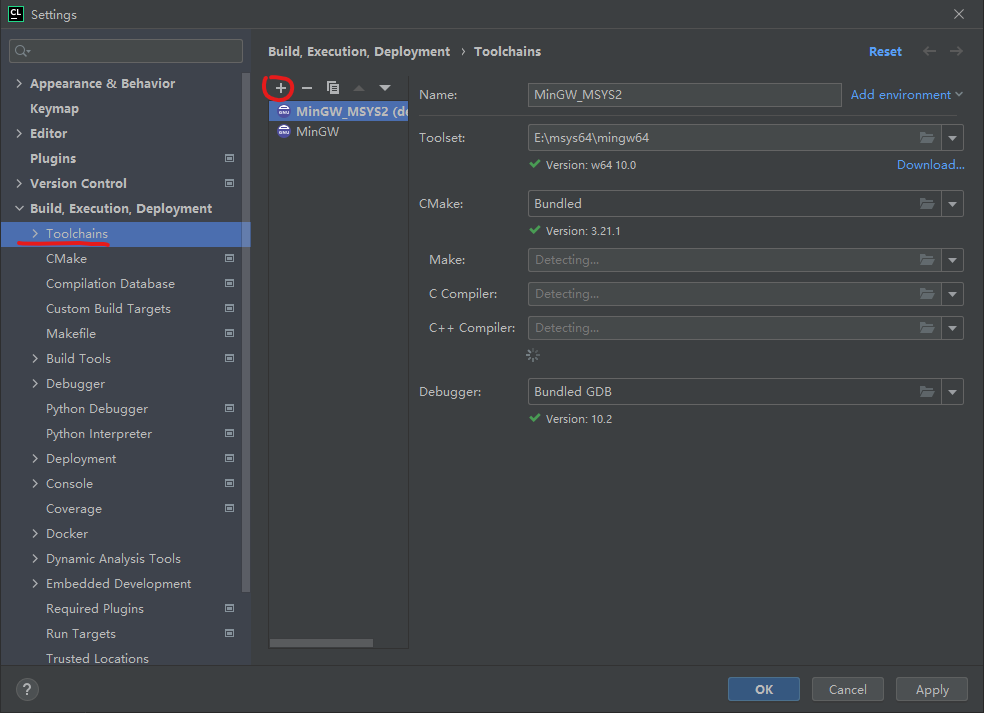Viewport: 984px width, 713px height.
Task: Click CLion logo in title bar
Action: 16,14
